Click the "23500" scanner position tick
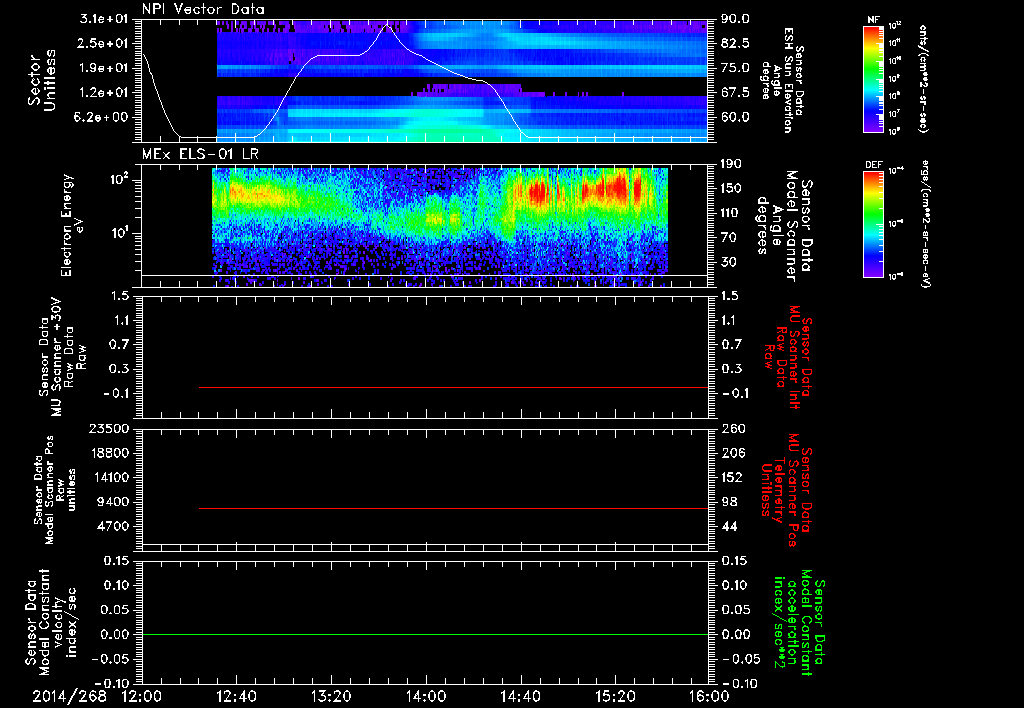Image resolution: width=1024 pixels, height=708 pixels. click(x=108, y=429)
